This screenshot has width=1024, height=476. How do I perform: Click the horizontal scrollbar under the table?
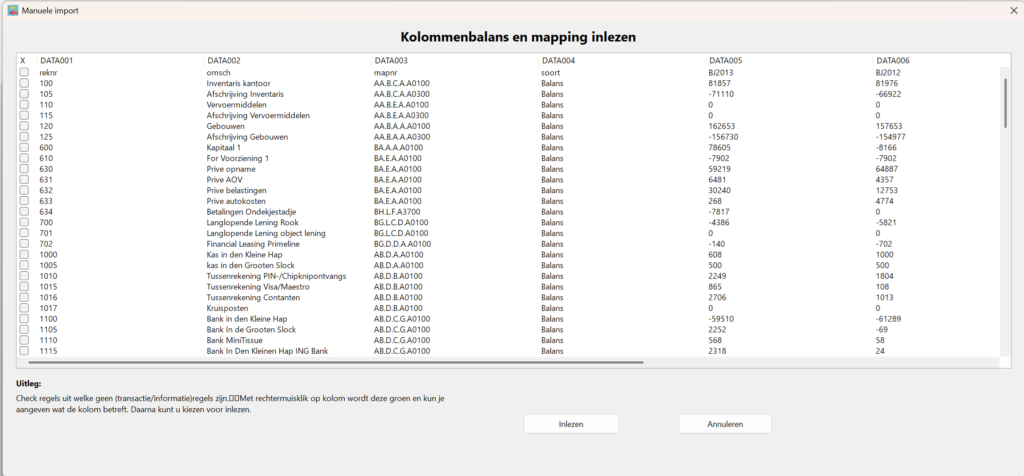pos(330,363)
